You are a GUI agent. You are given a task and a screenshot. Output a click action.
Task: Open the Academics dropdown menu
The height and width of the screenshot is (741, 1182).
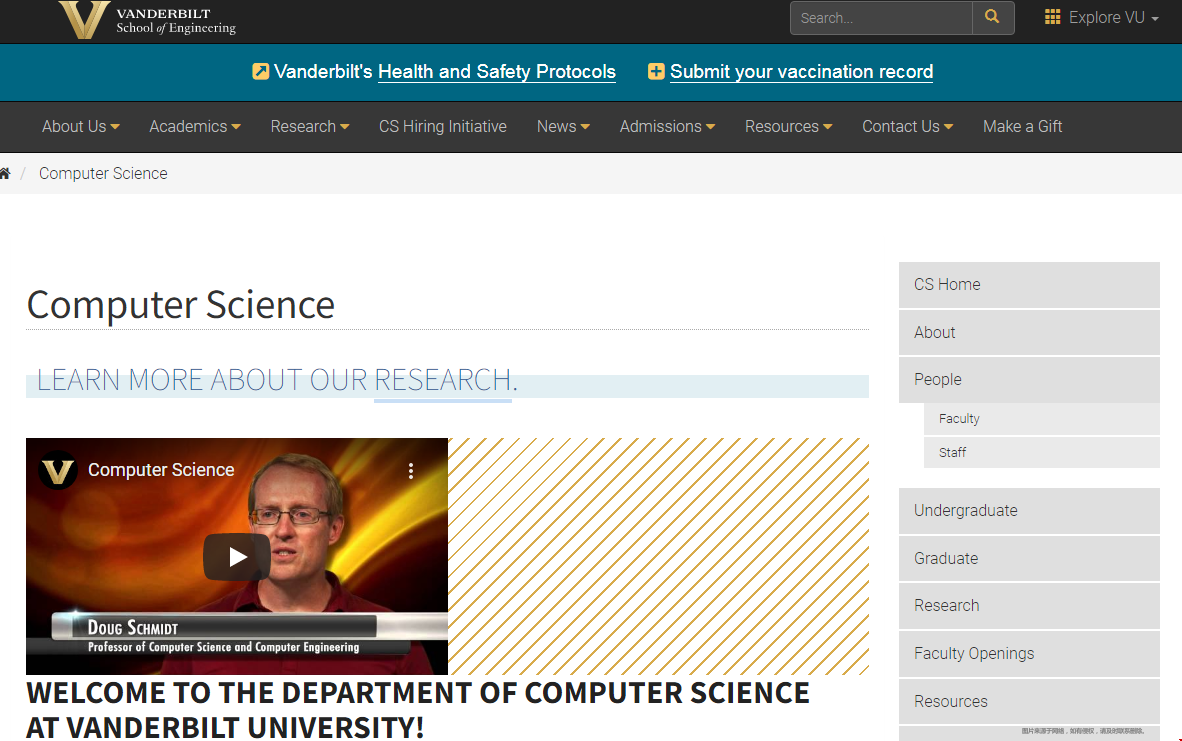194,127
